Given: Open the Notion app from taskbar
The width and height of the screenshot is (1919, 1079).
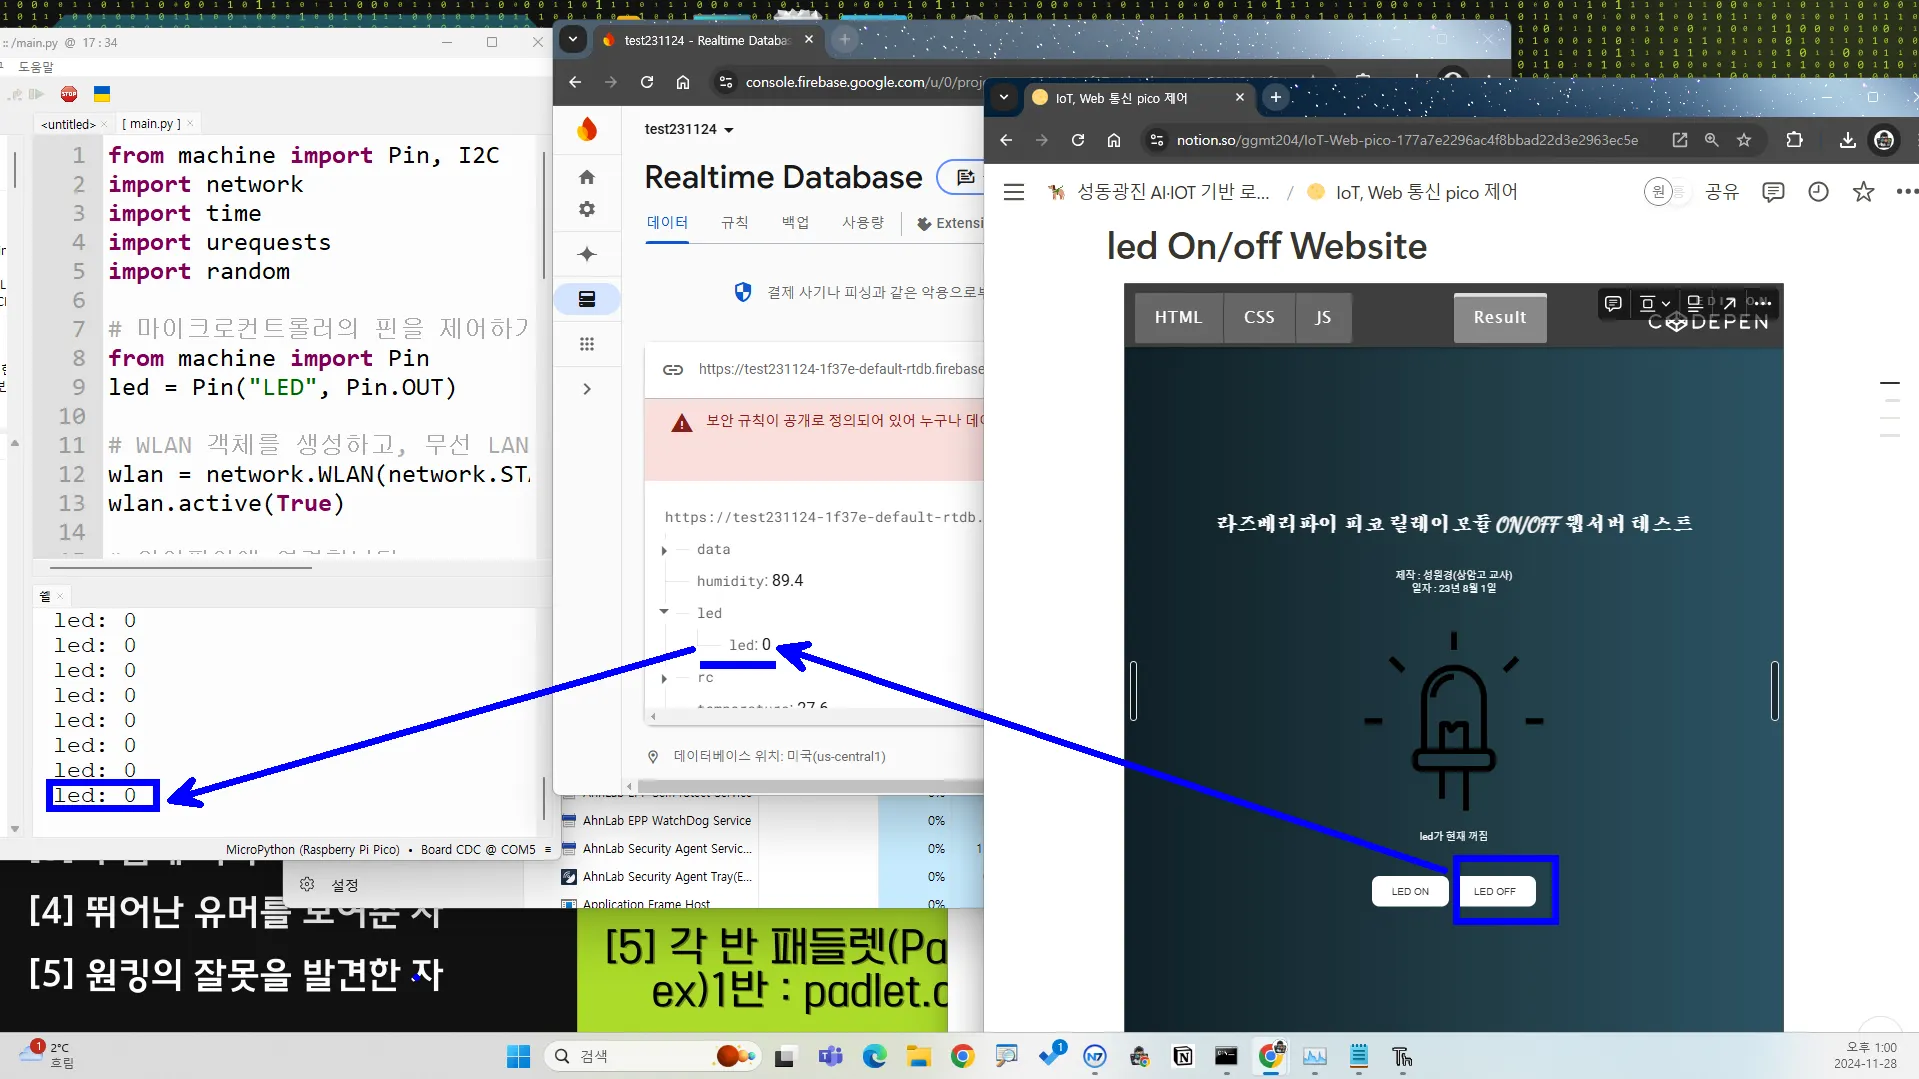Looking at the screenshot, I should [x=1183, y=1056].
